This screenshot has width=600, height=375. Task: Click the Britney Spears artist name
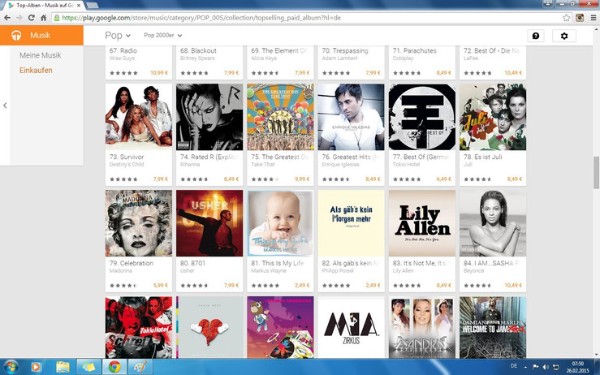point(197,59)
